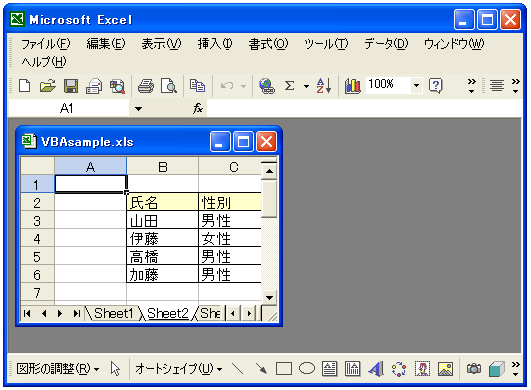Open the ツール(T) menu
This screenshot has width=531, height=390.
(x=326, y=44)
